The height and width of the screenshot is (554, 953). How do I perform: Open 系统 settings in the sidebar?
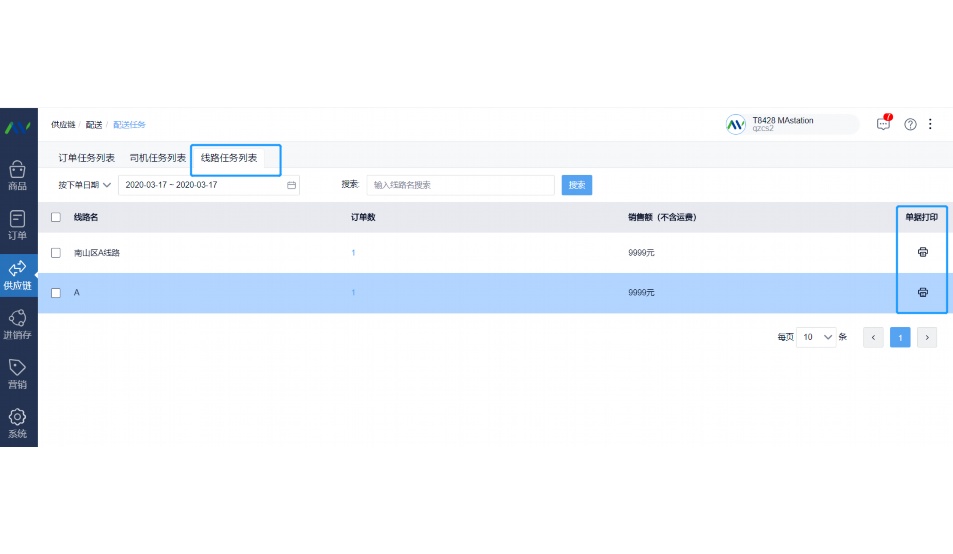(17, 423)
